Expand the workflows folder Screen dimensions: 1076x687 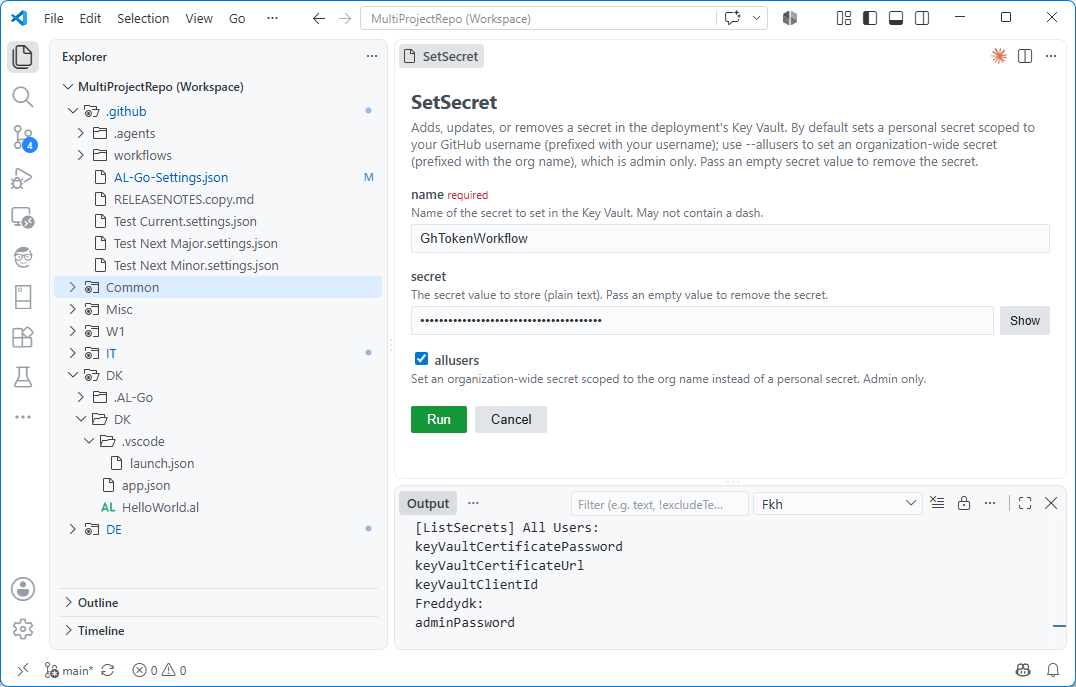coord(81,155)
